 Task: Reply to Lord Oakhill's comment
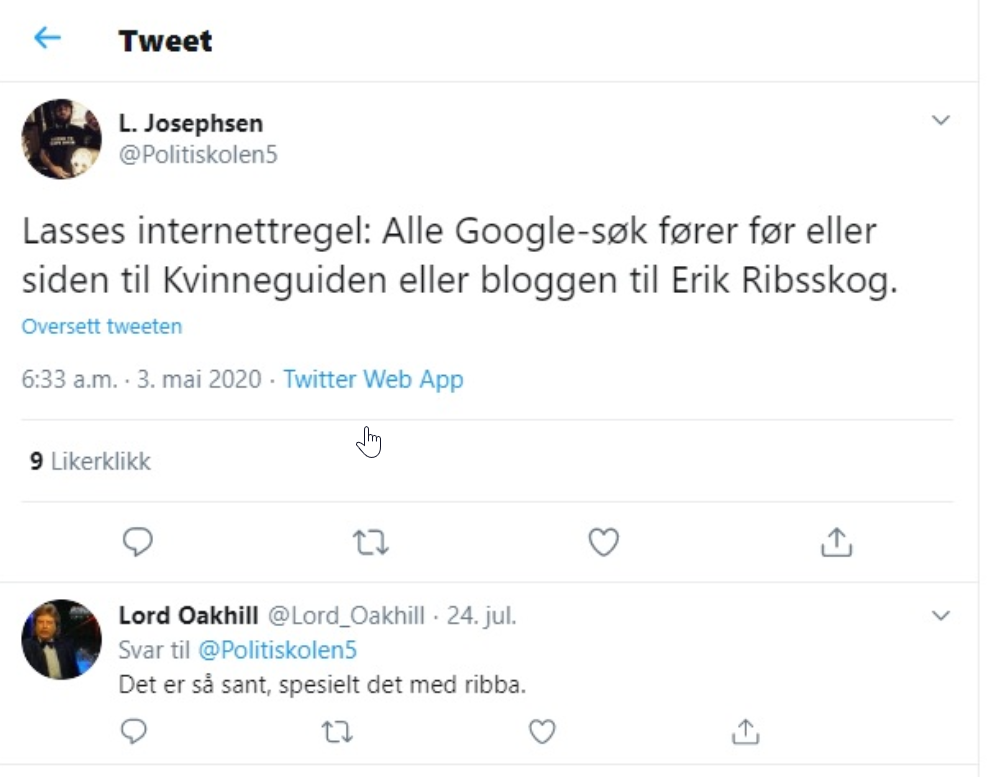[133, 732]
